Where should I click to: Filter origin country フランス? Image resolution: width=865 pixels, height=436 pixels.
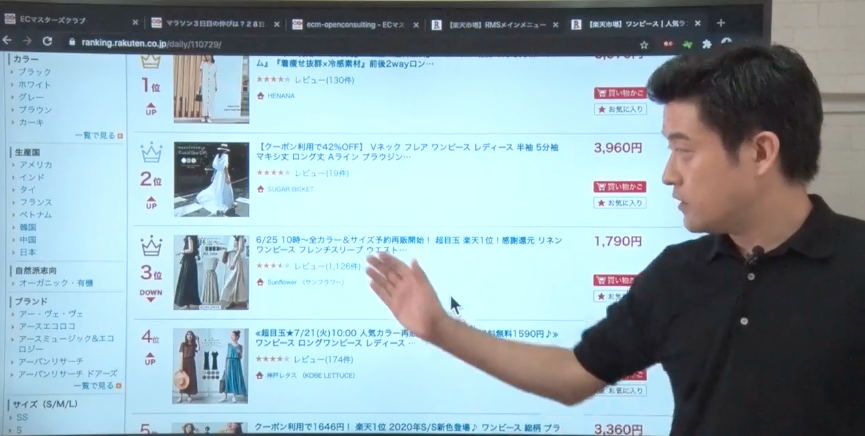click(x=36, y=203)
